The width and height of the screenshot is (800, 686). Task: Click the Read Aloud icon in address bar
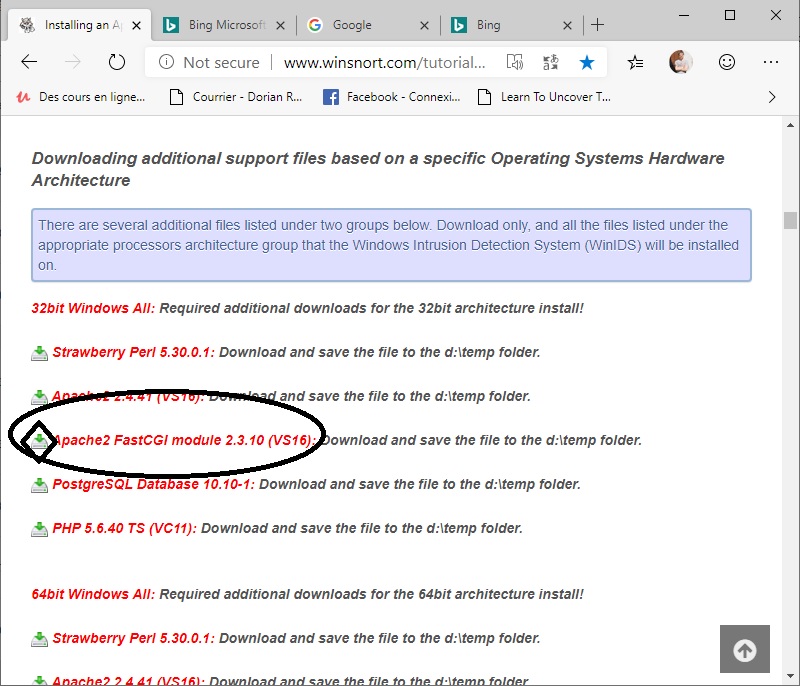pos(515,62)
